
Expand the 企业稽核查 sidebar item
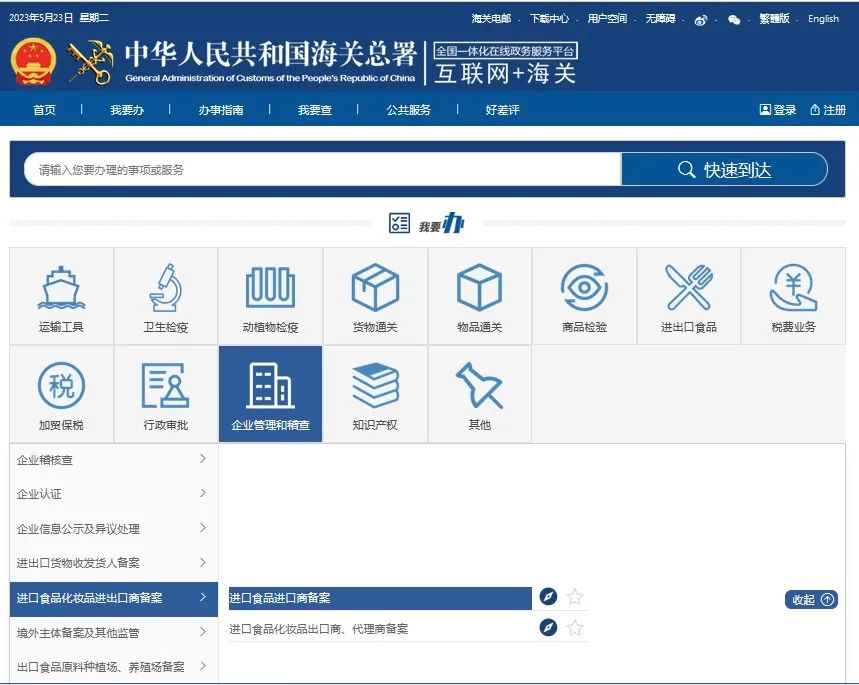pyautogui.click(x=113, y=460)
